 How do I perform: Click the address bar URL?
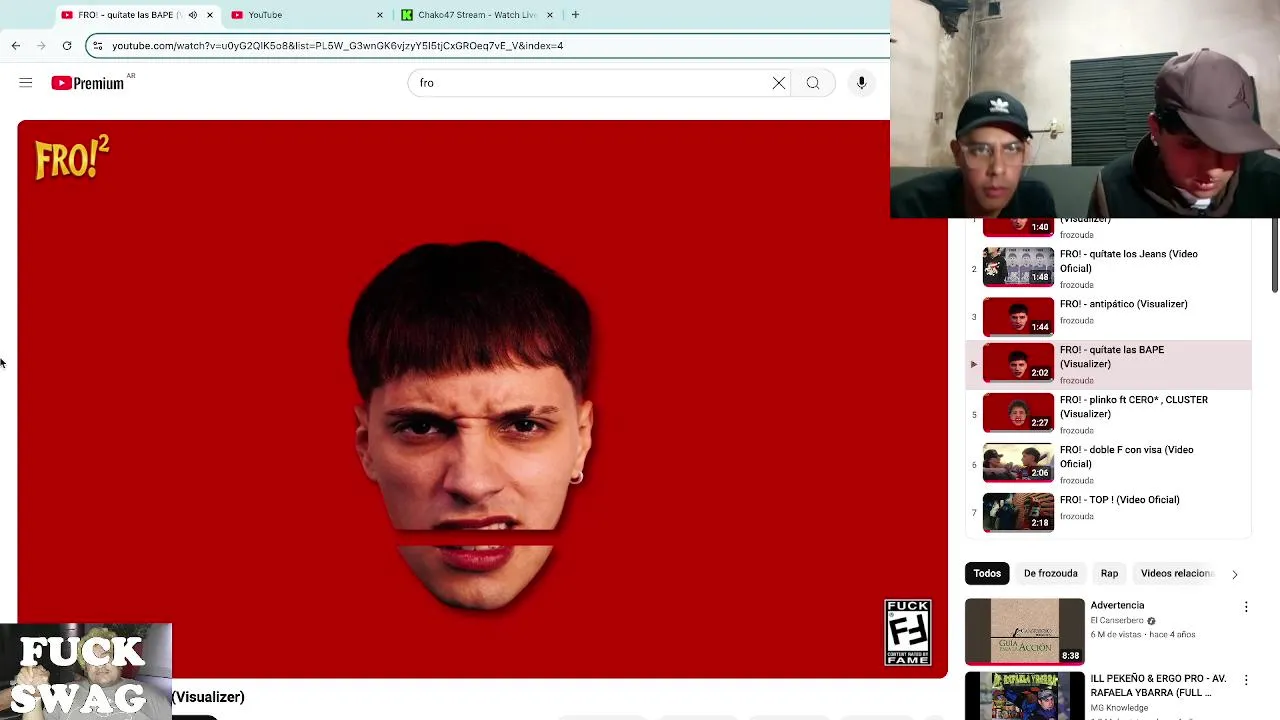[337, 45]
